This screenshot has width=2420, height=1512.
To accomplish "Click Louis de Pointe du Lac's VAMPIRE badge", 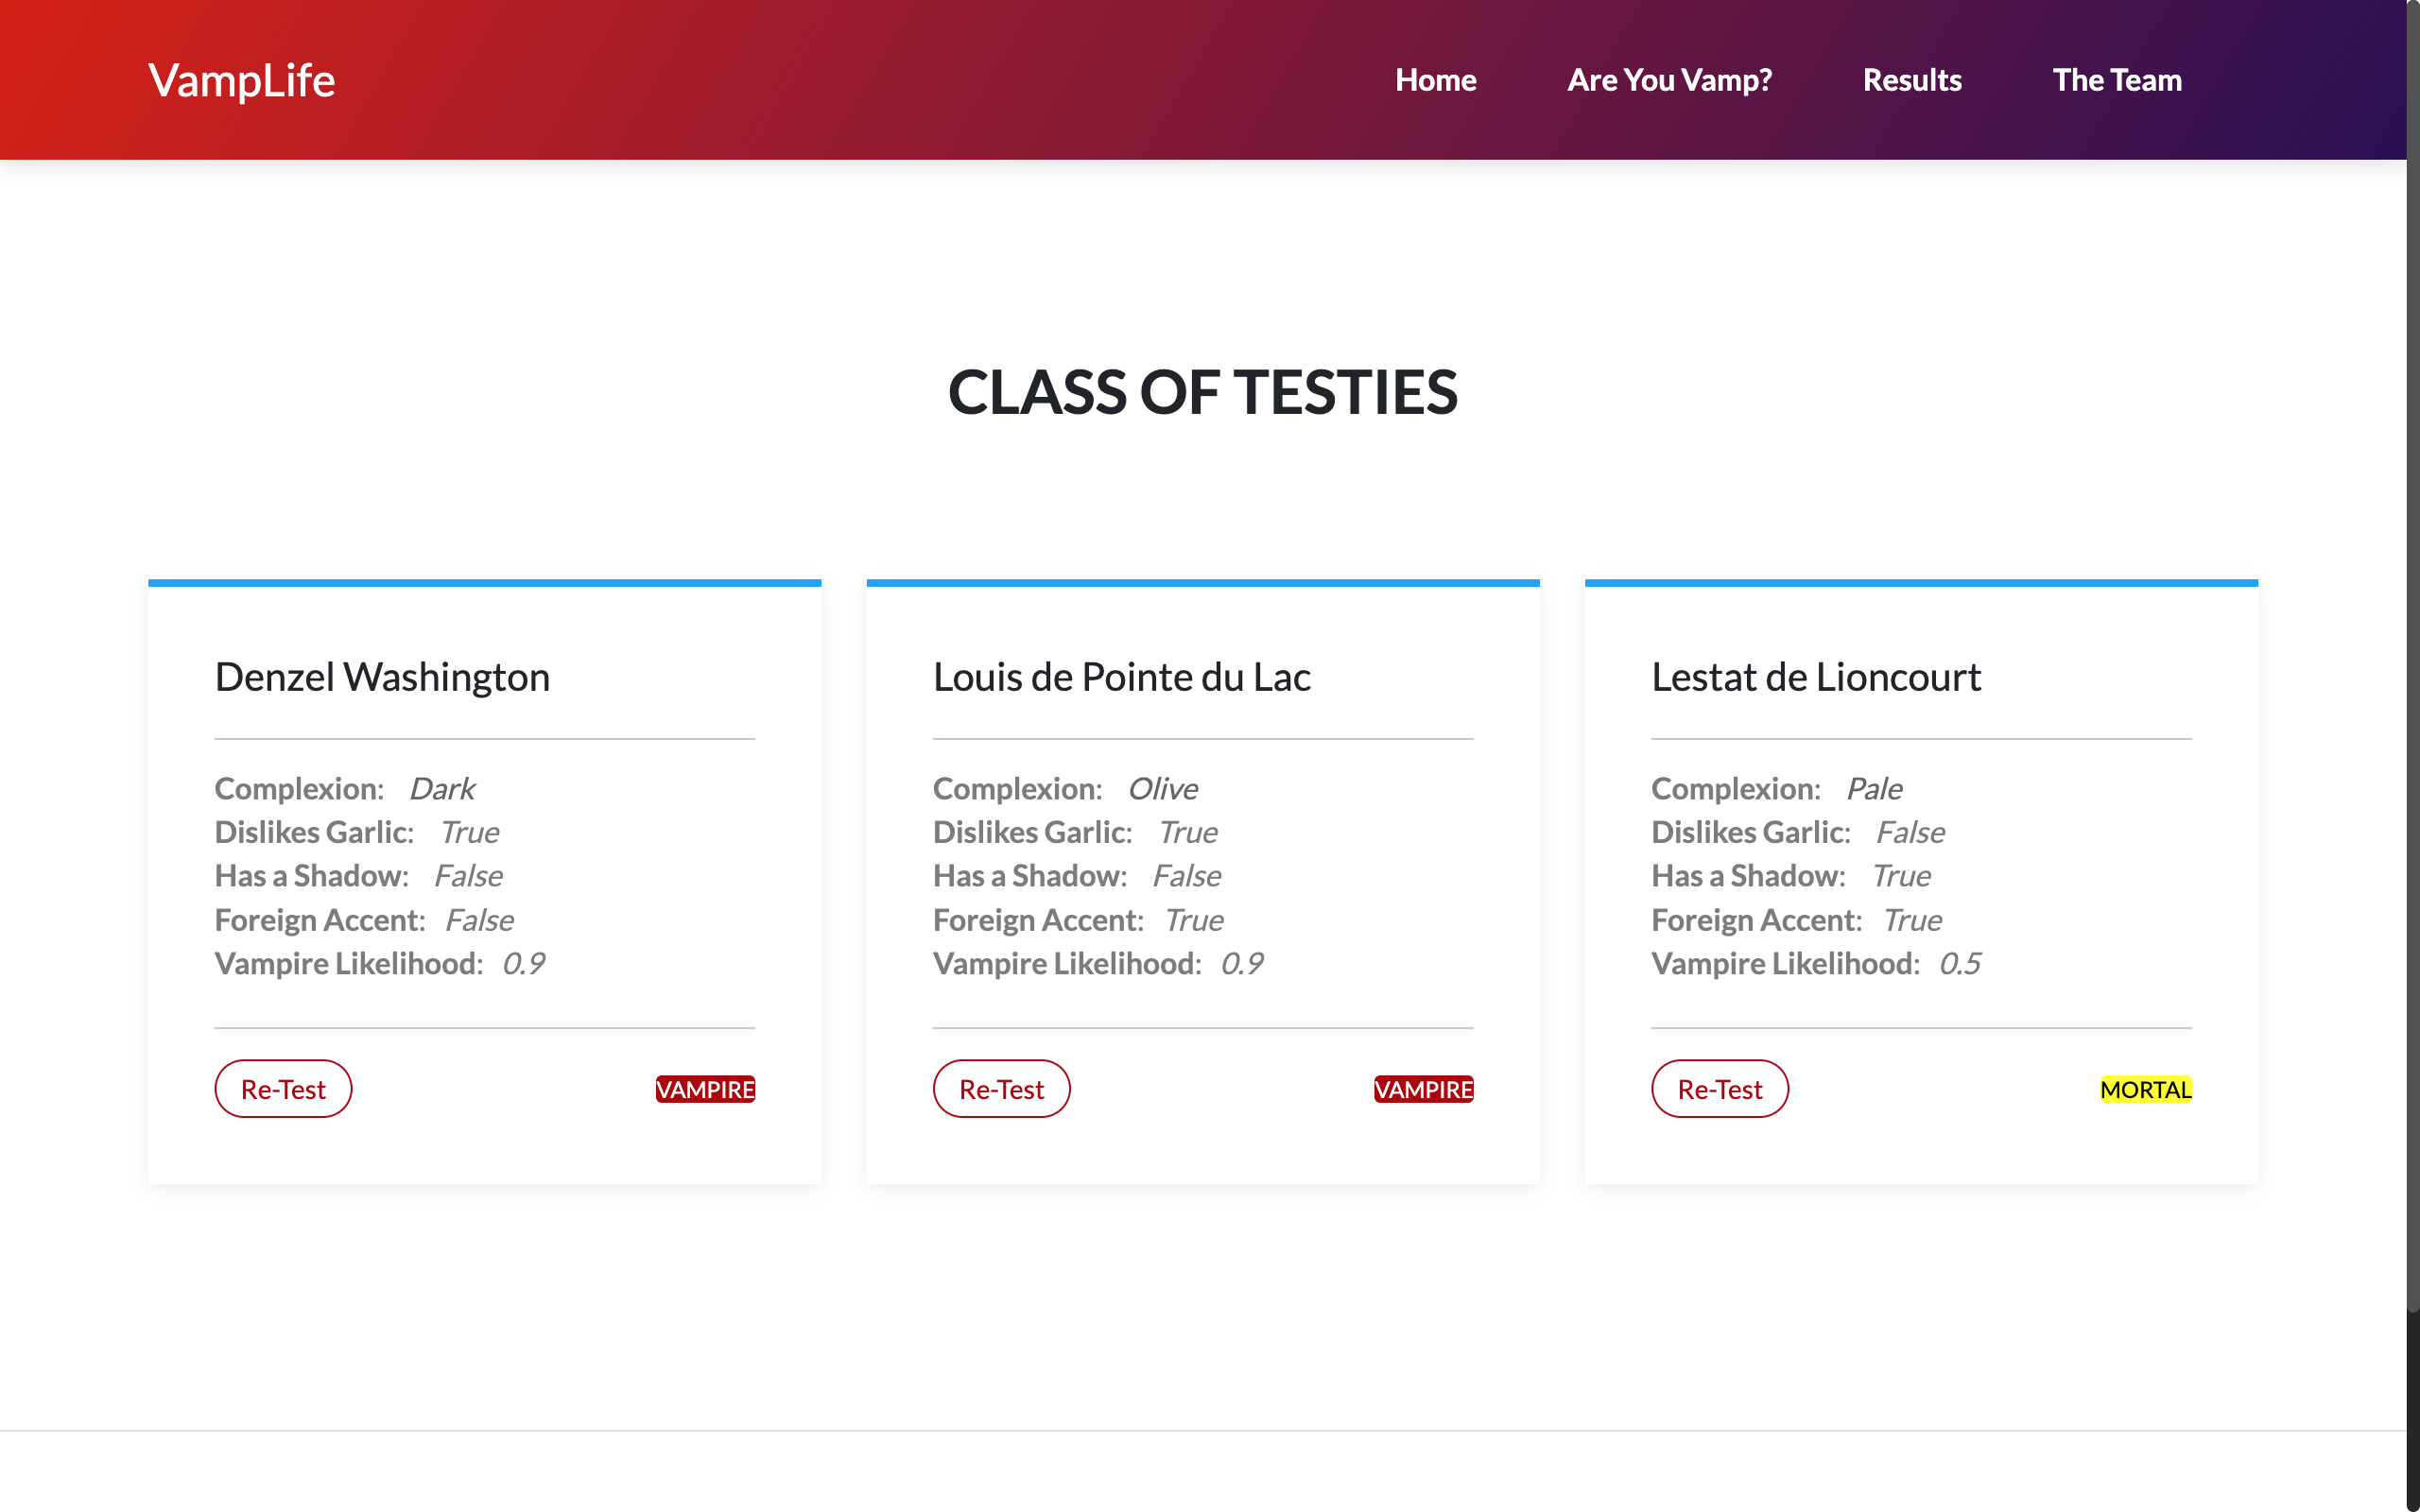I will [1423, 1089].
